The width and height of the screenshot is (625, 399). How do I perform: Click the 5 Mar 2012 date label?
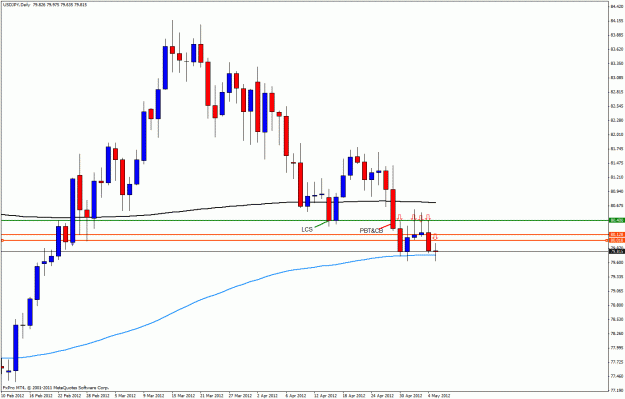tap(126, 396)
